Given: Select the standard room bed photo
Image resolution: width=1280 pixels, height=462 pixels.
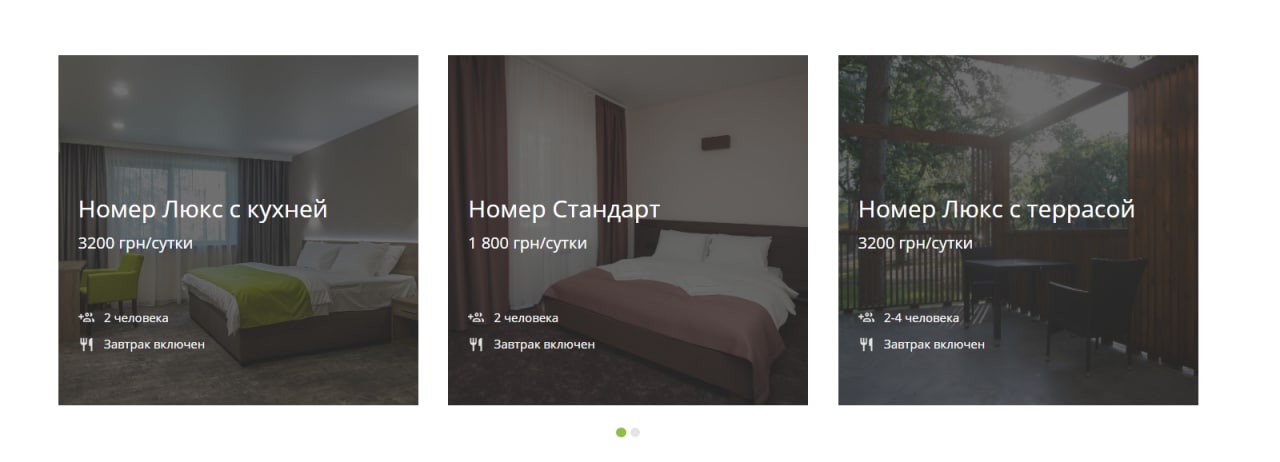Looking at the screenshot, I should pyautogui.click(x=628, y=230).
